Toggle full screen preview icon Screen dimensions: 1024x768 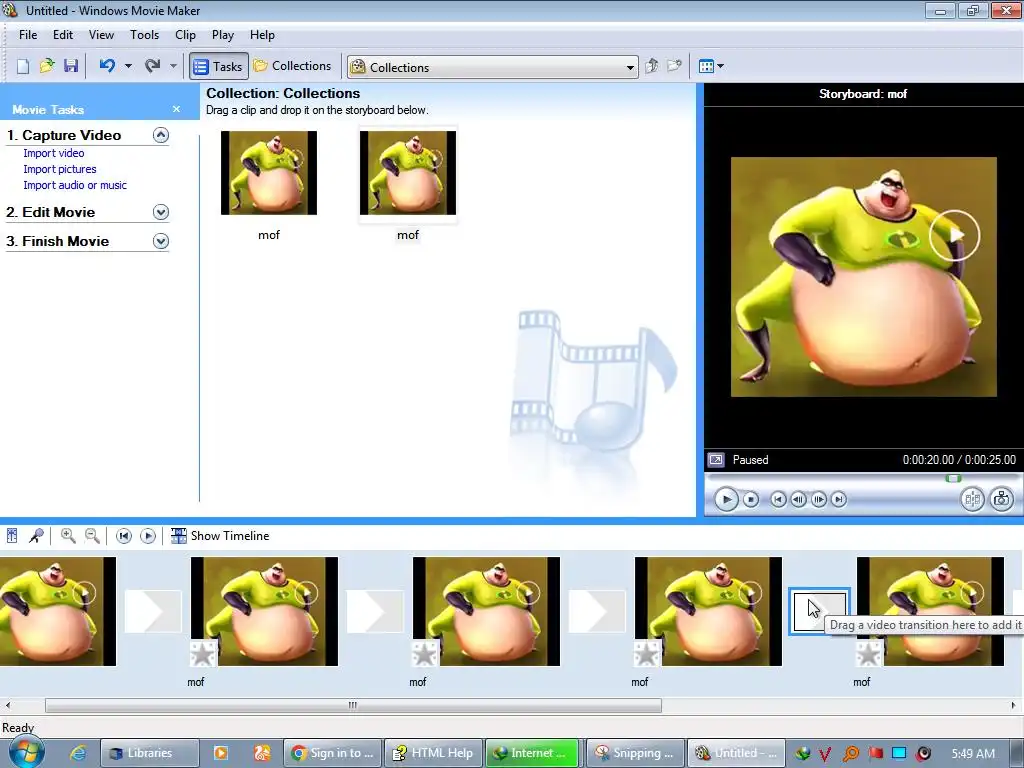716,460
